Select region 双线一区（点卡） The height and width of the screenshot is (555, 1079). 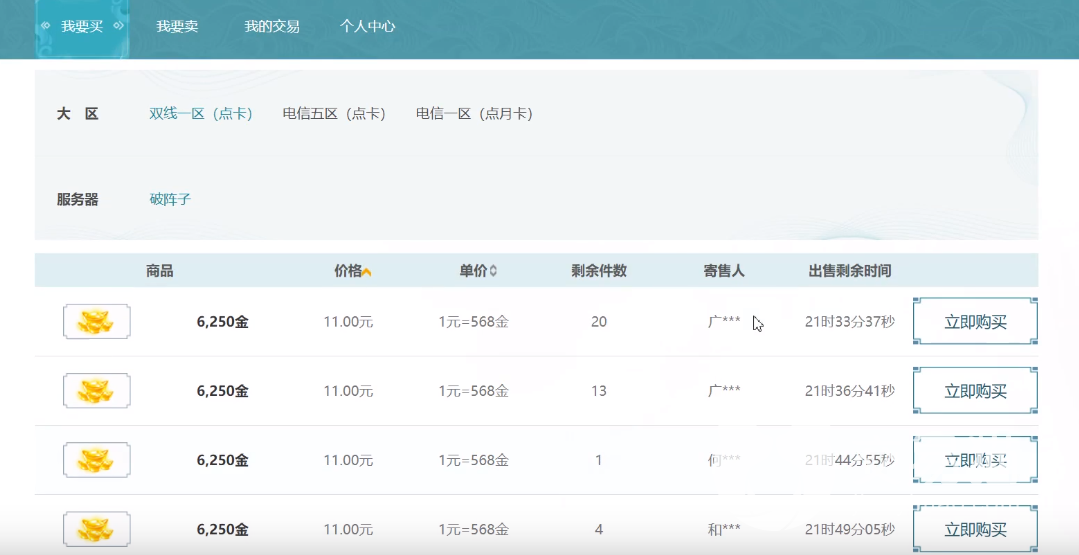coord(201,114)
